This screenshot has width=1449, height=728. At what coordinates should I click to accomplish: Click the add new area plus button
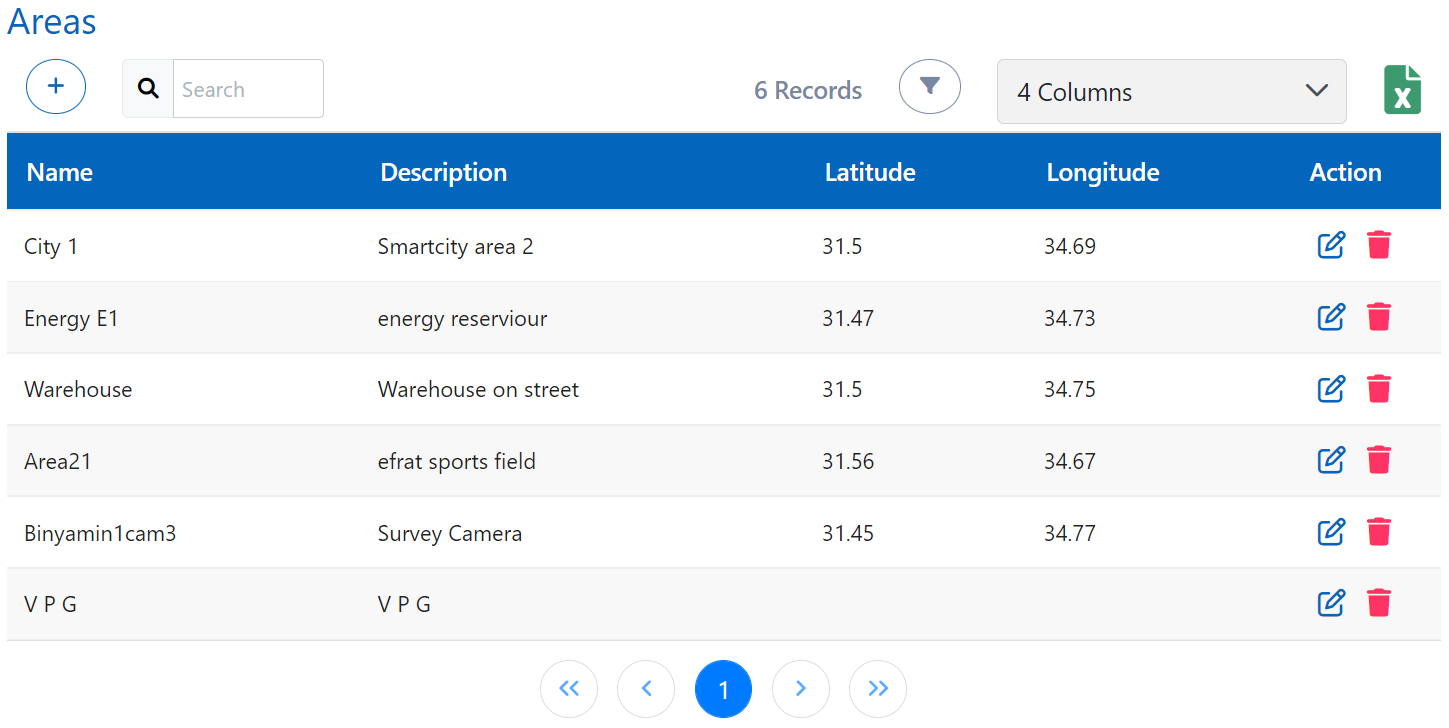tap(56, 87)
